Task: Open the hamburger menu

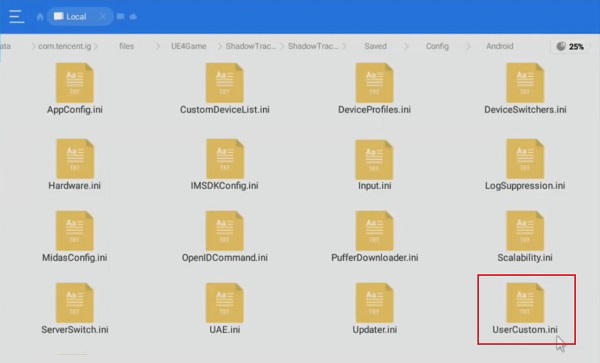Action: (16, 16)
